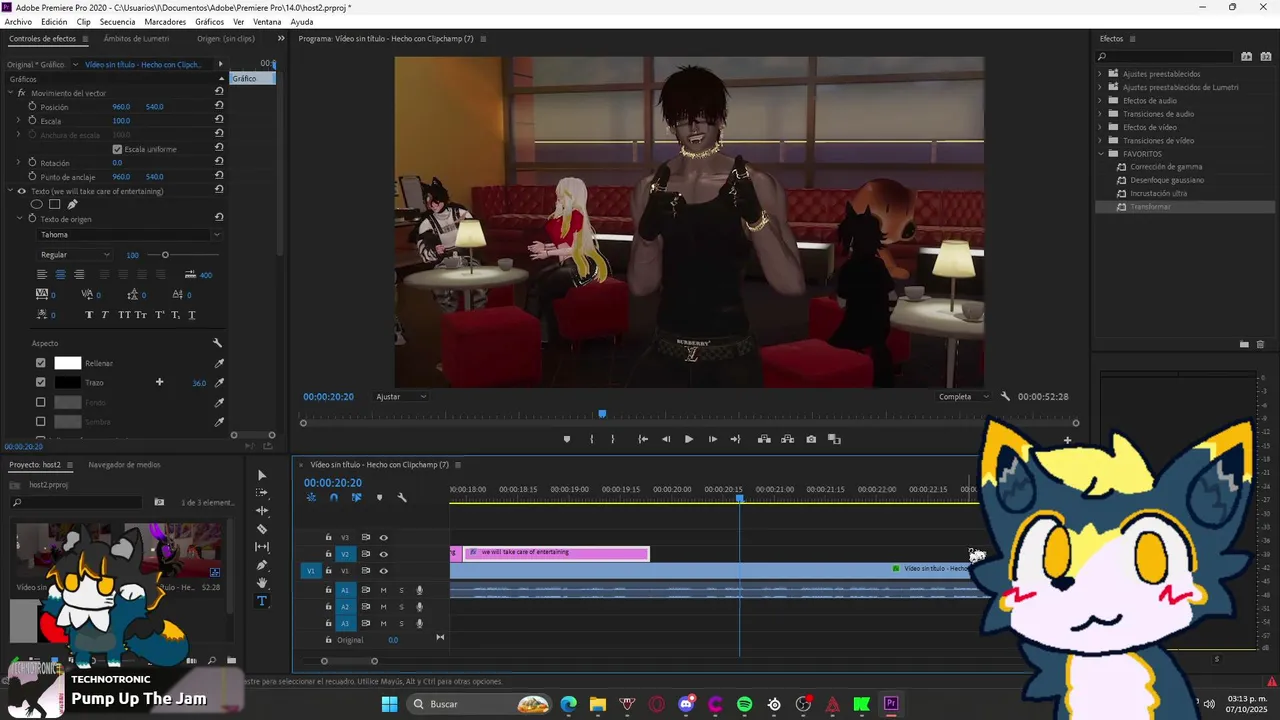Select the 'we will take care of entertaining' clip
Screen dimensions: 1280x720
click(x=556, y=553)
